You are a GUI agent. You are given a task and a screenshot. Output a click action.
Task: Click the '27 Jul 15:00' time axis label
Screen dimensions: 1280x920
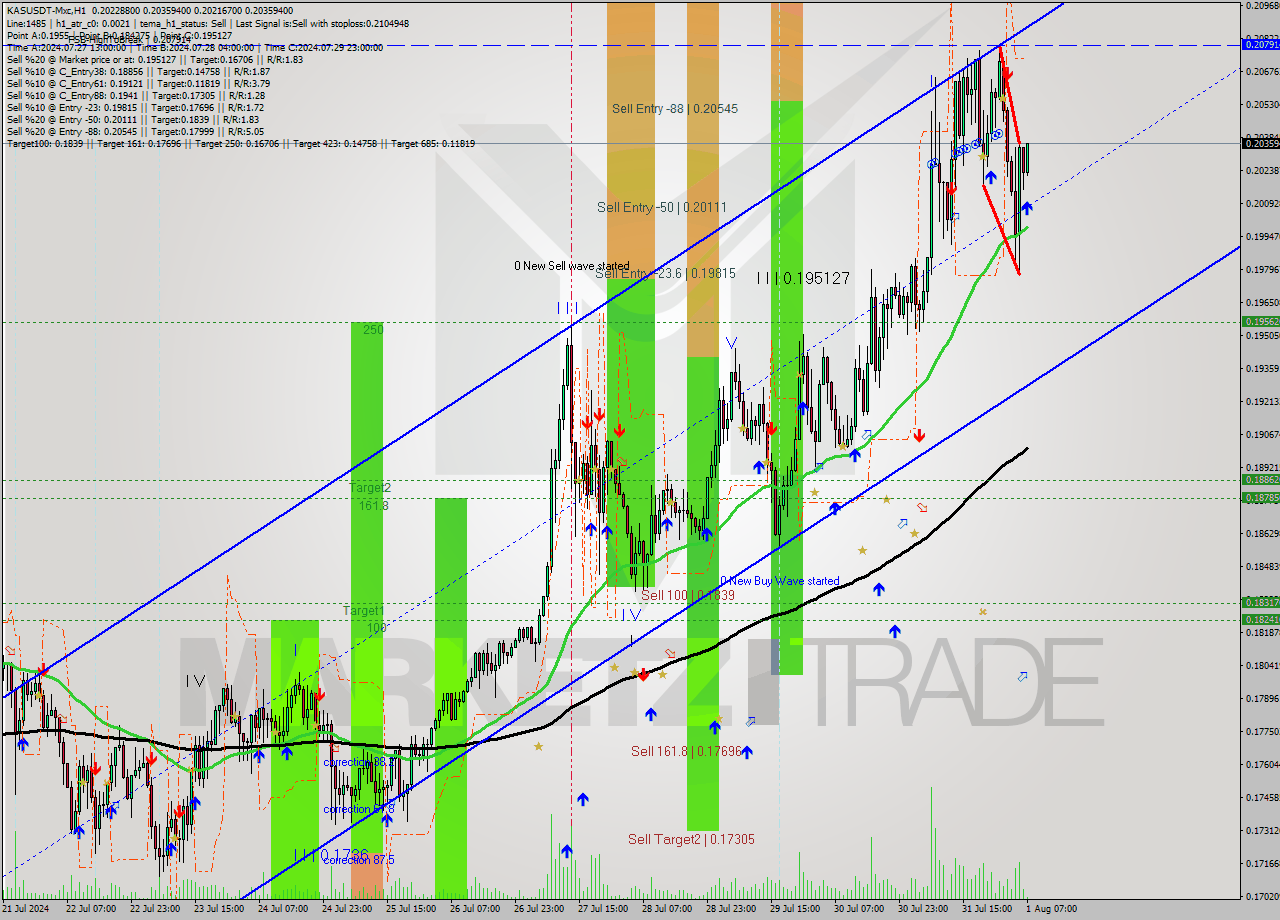pos(603,909)
